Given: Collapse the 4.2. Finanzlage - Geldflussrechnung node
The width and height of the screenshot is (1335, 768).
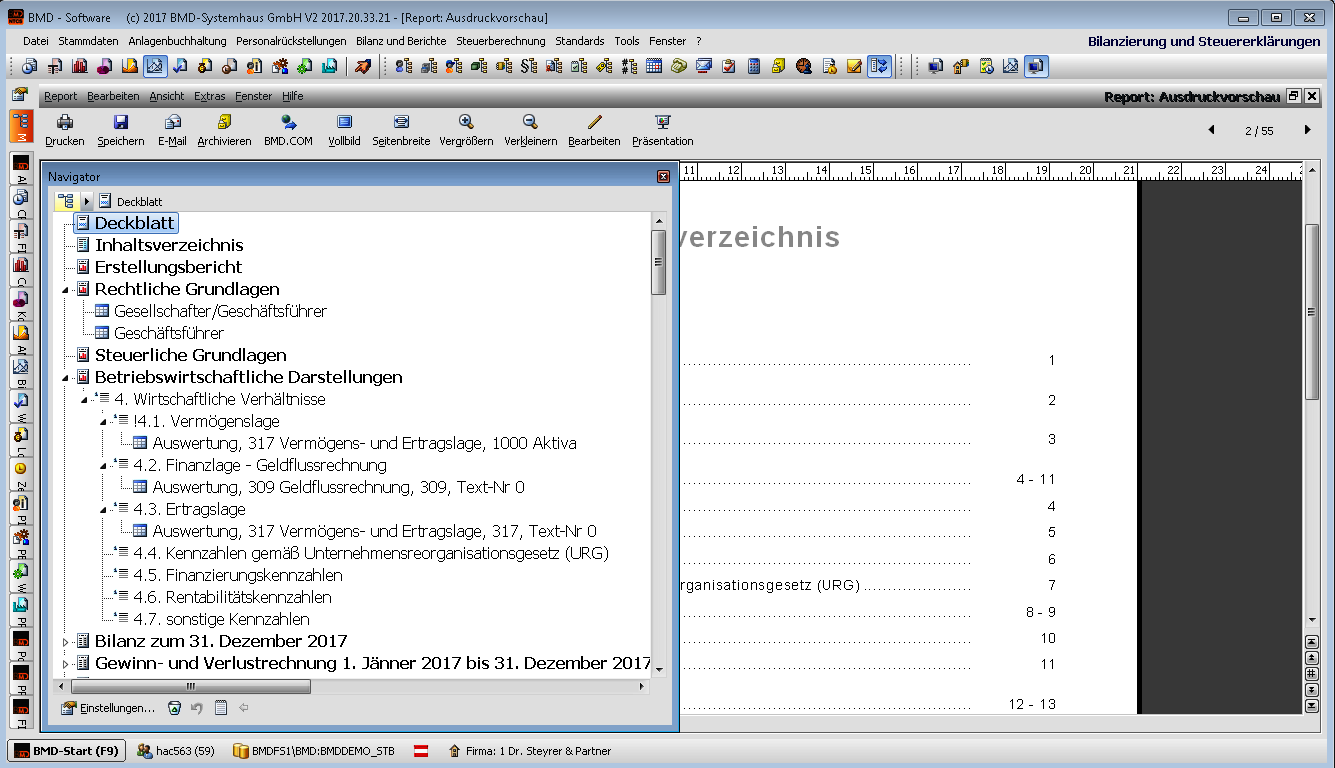Looking at the screenshot, I should click(105, 466).
